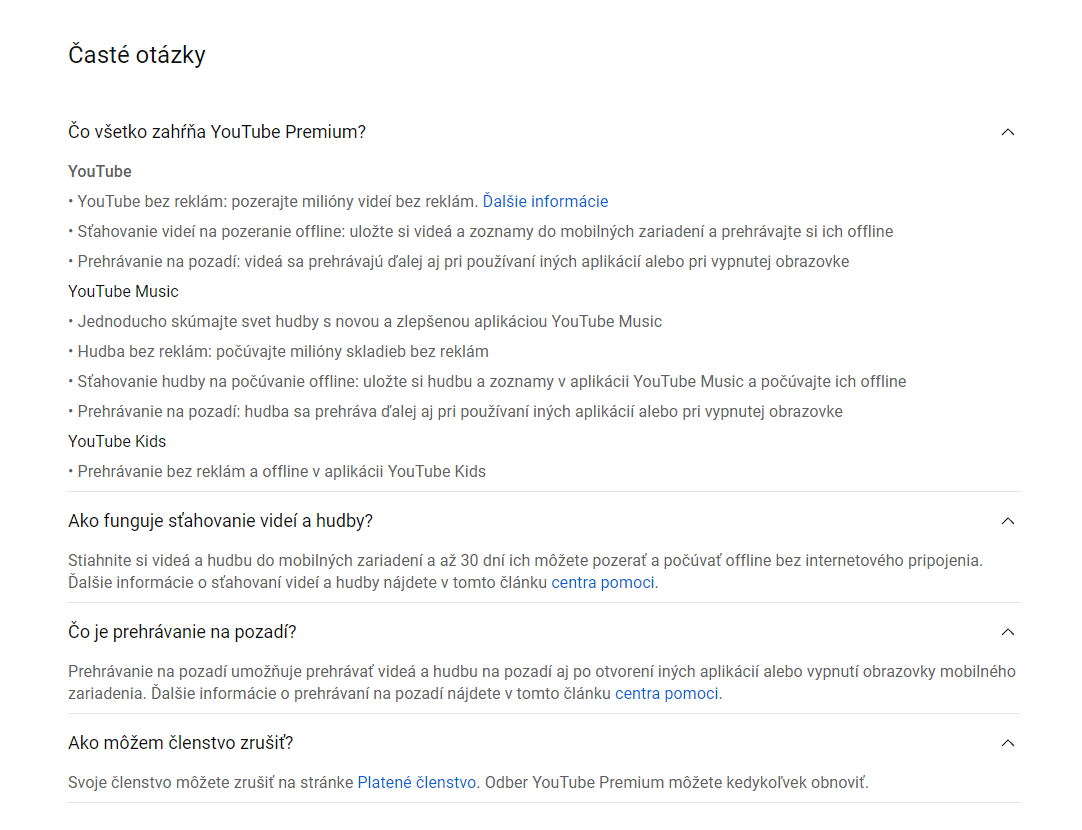Screen dimensions: 1082x830
Task: Collapse the 'Ako funguje sťahovanie videí a hudby?' chevron
Action: 1007,521
